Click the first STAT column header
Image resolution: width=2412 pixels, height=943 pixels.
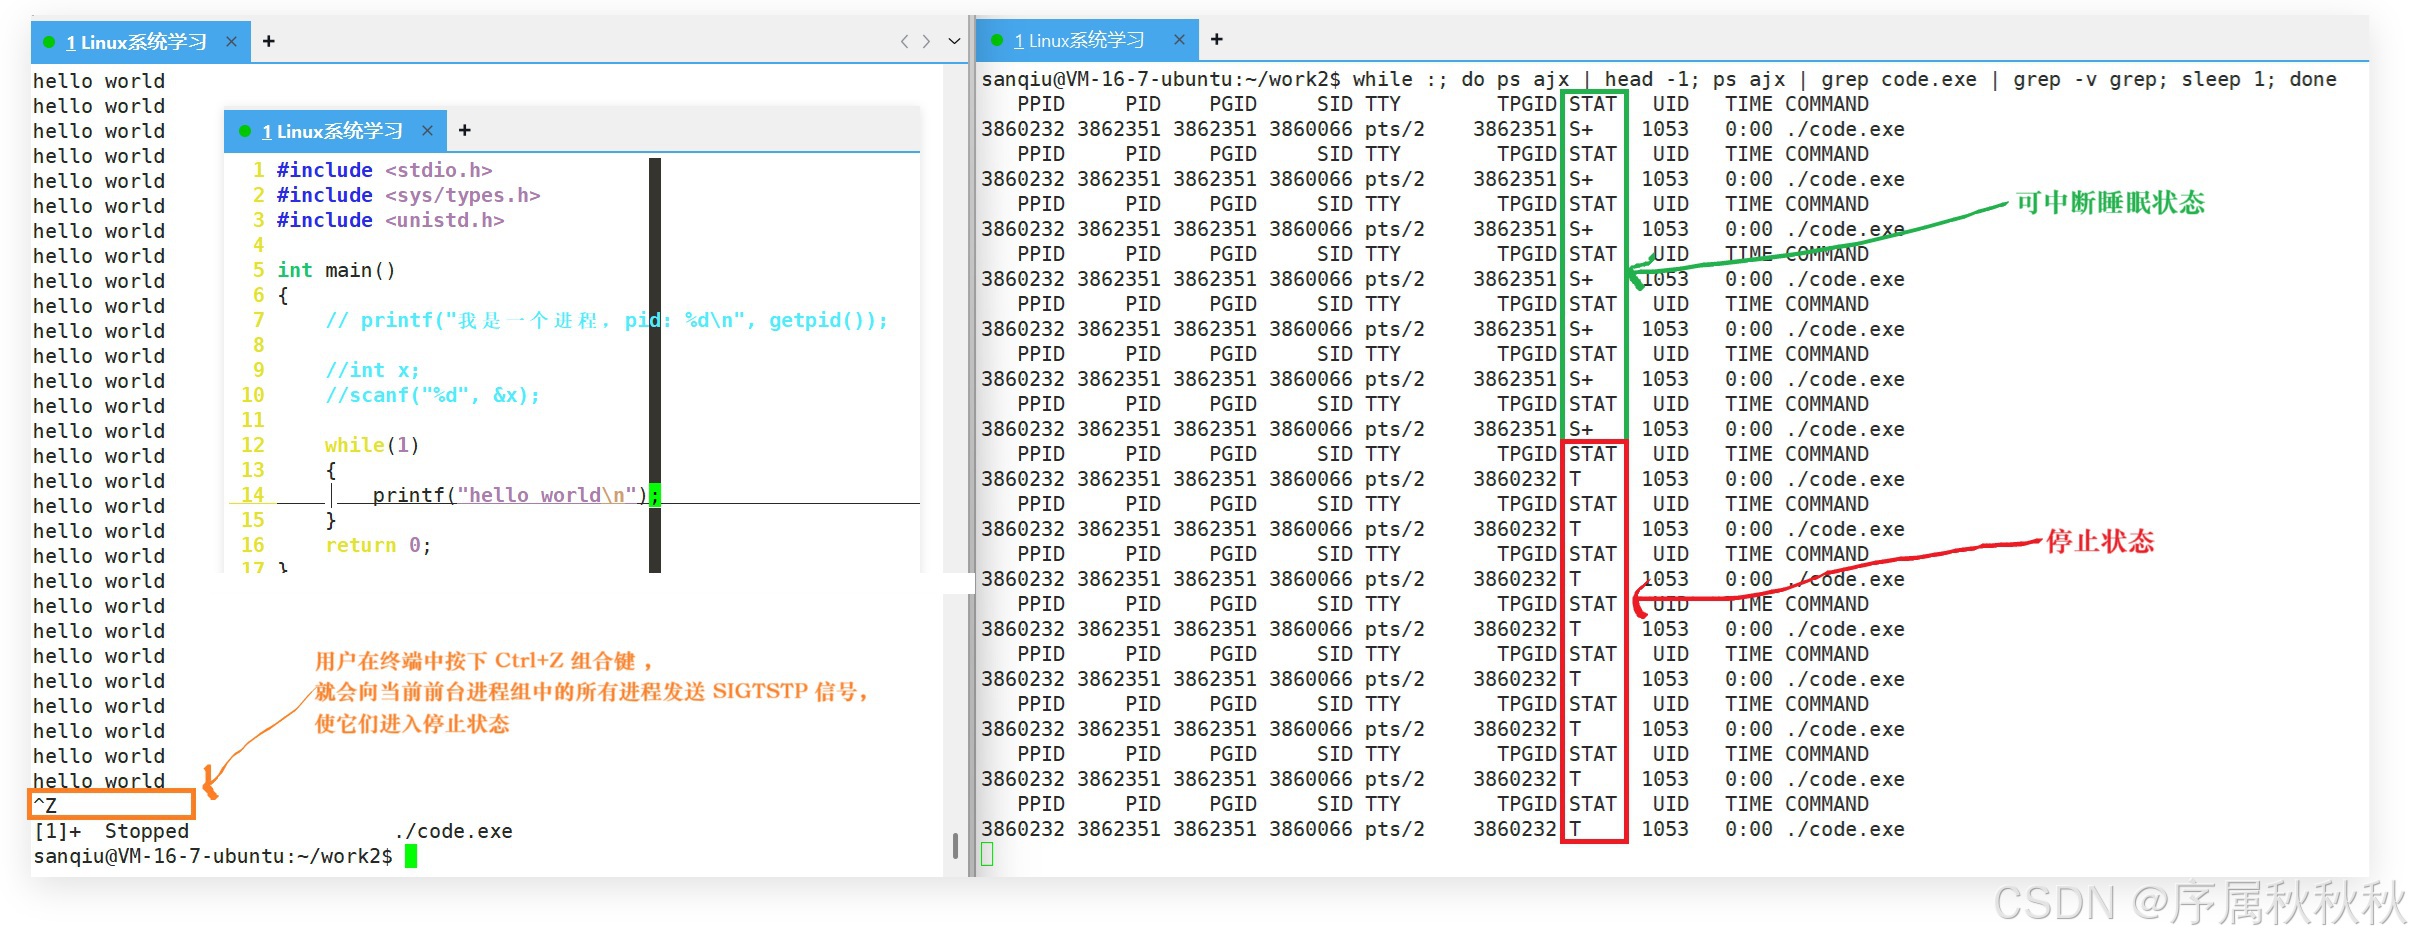(1592, 104)
